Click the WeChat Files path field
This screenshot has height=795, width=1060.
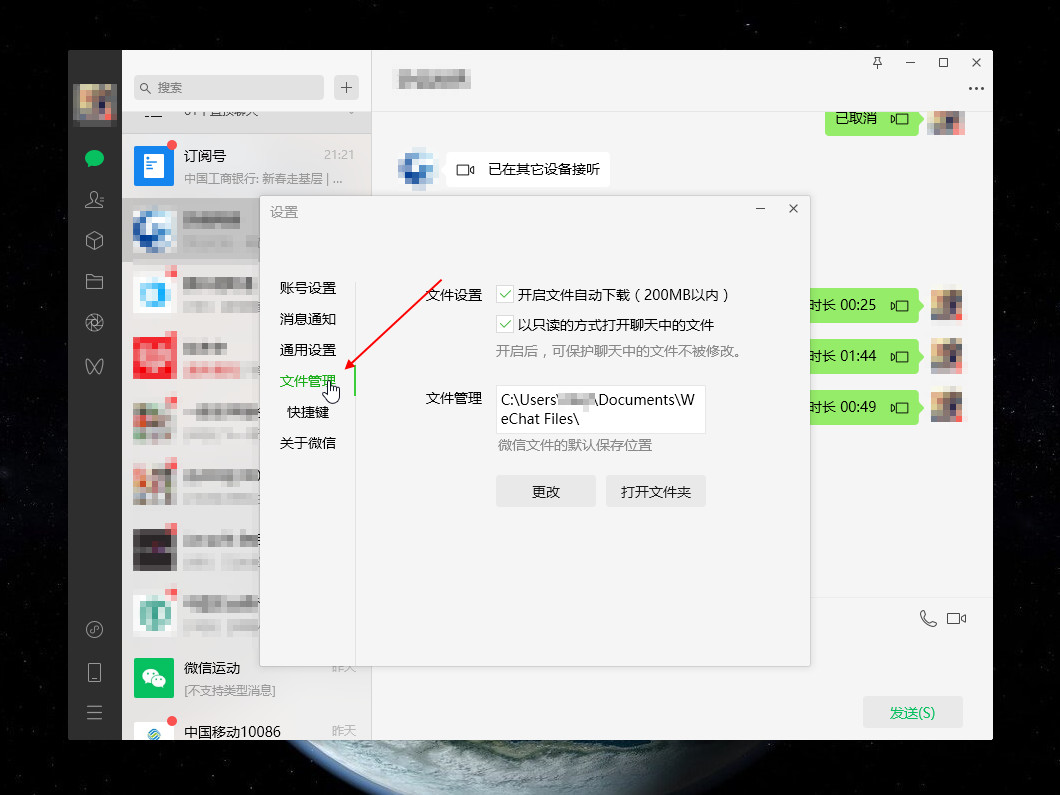600,409
